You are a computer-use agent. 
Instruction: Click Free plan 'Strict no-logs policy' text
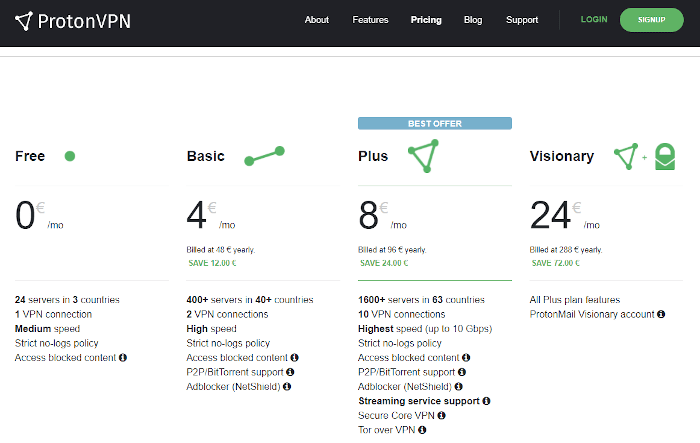(56, 343)
